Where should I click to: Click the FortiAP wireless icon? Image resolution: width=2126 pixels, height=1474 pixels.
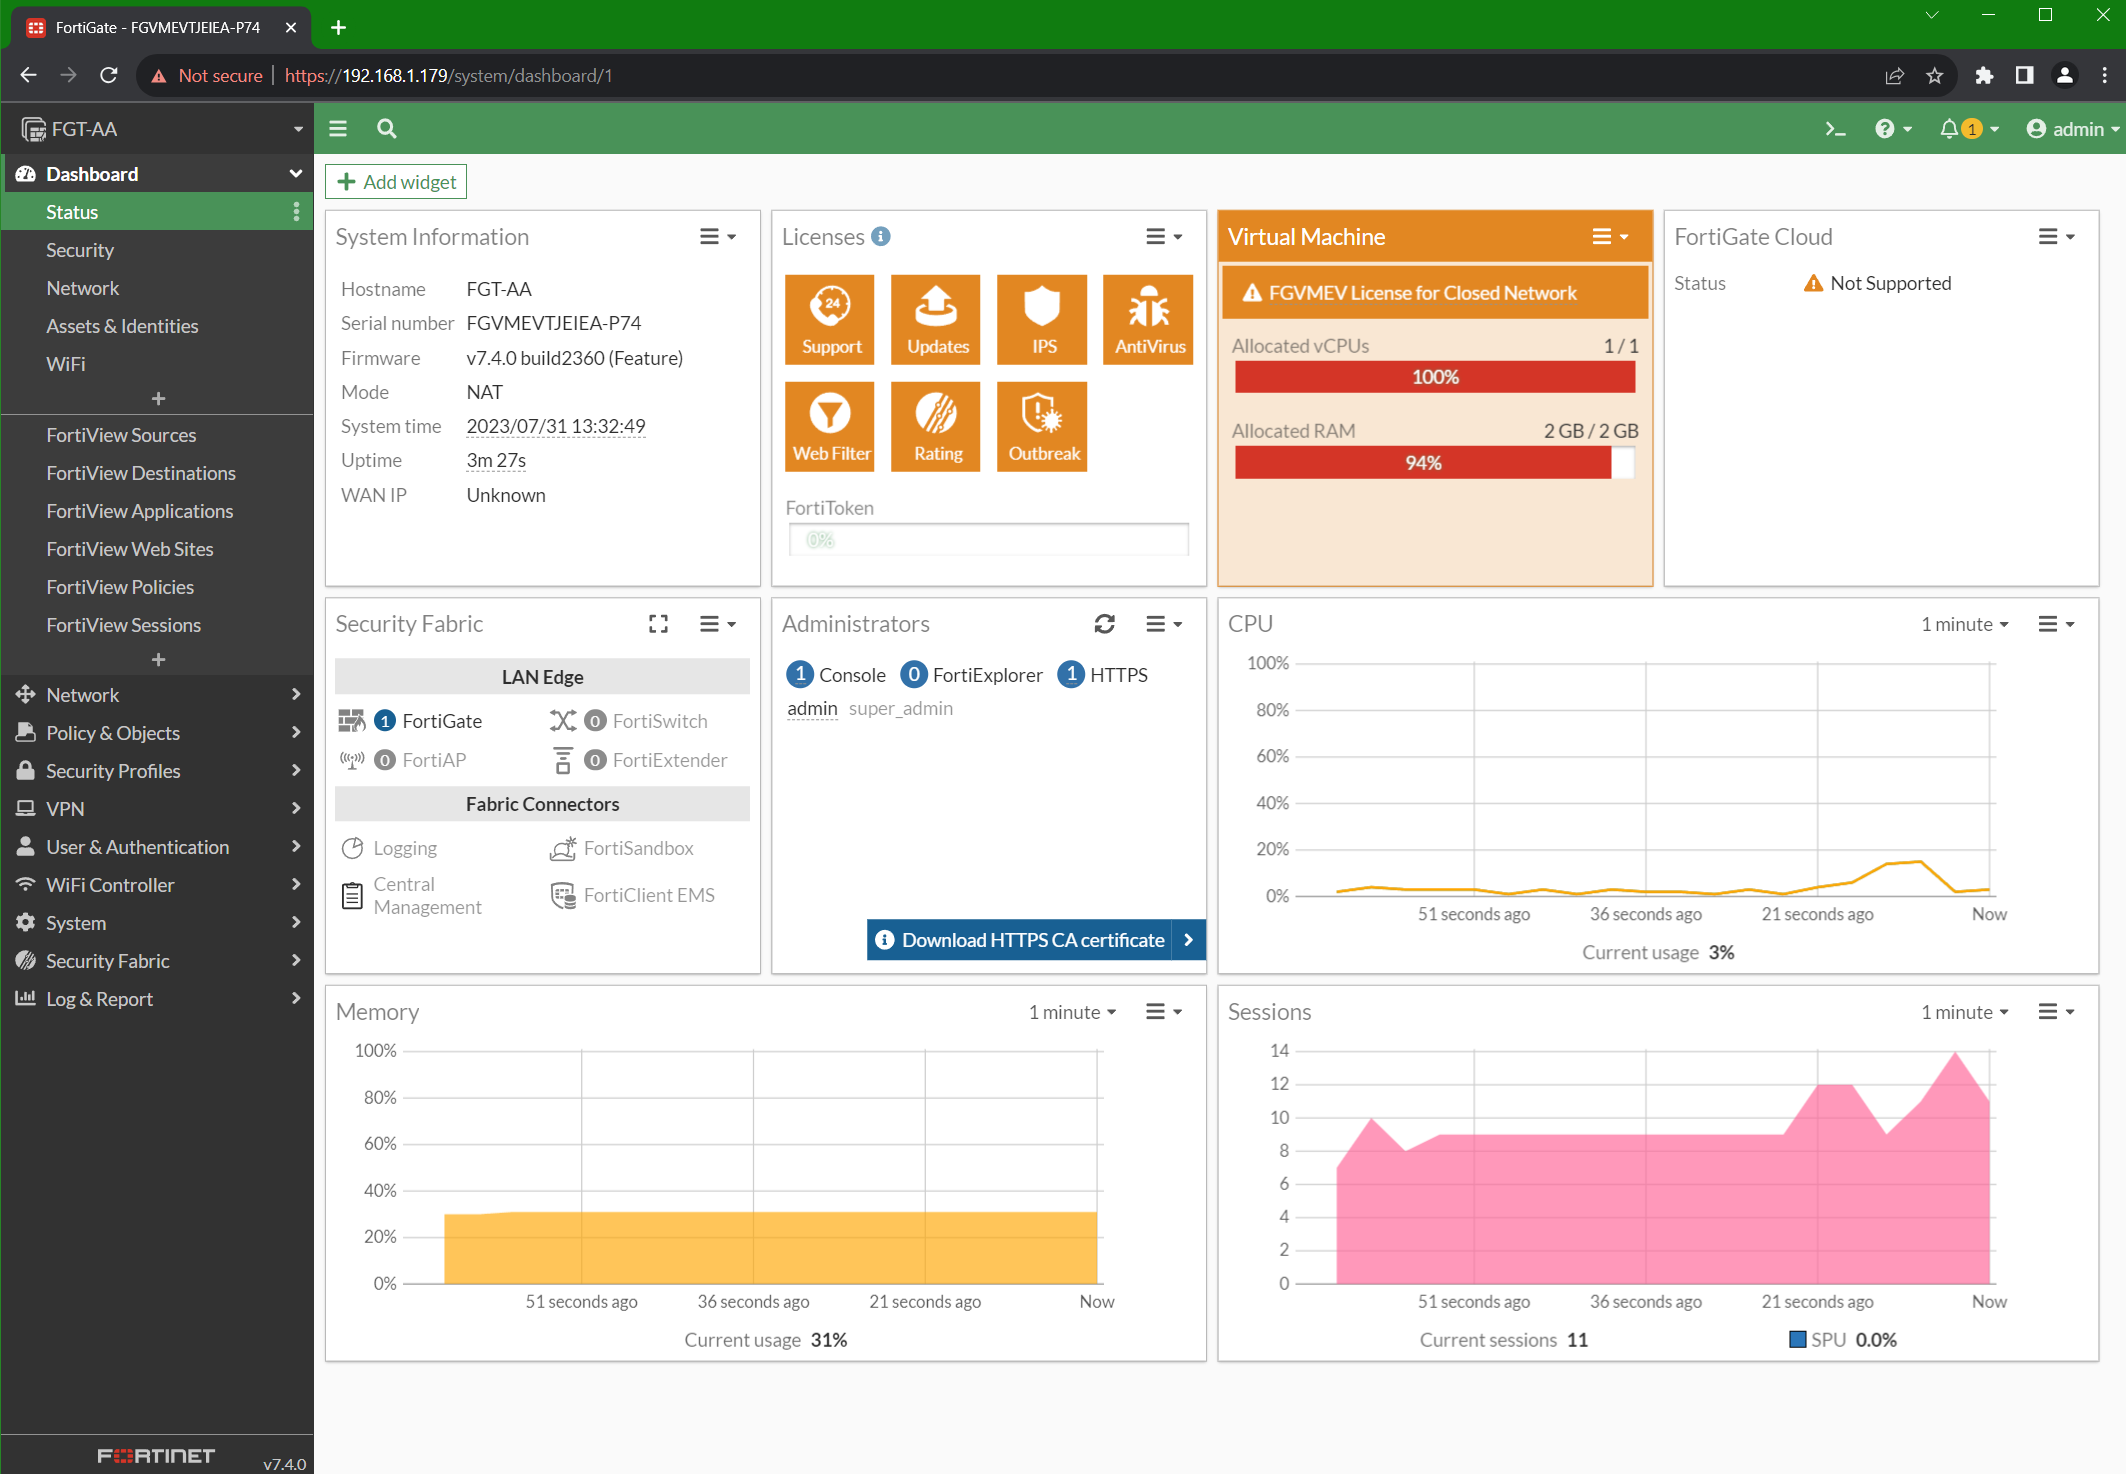pyautogui.click(x=351, y=760)
